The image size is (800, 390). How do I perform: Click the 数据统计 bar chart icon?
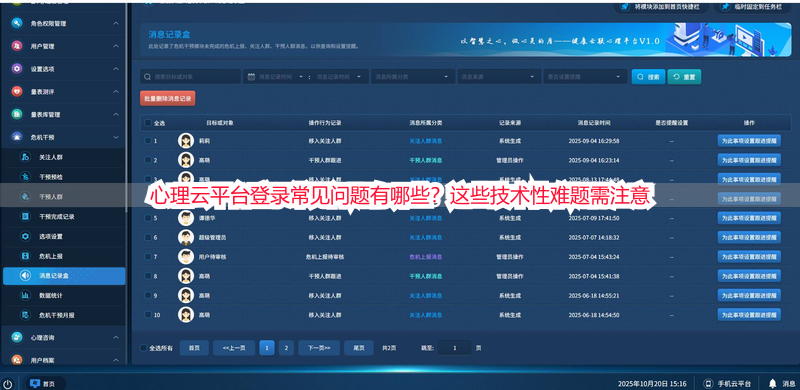pyautogui.click(x=25, y=295)
